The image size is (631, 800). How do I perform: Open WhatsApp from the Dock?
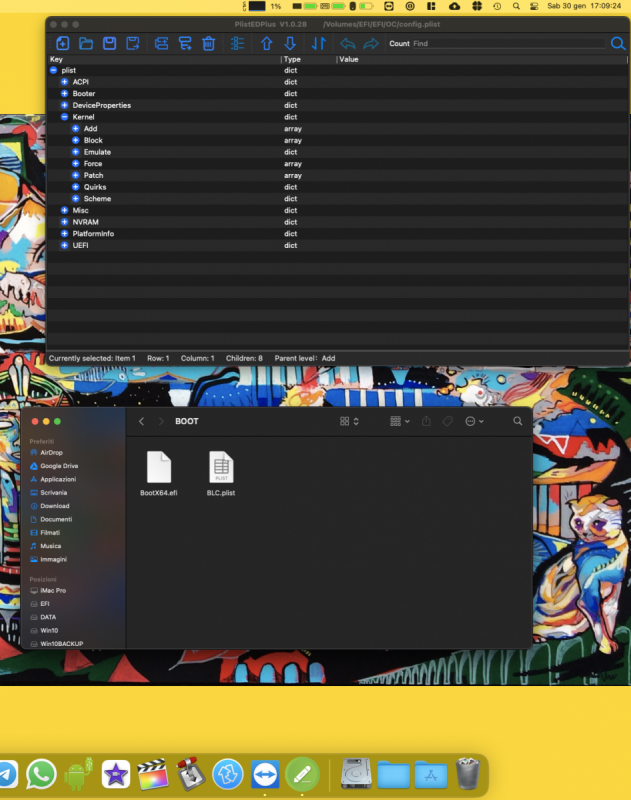pos(41,774)
